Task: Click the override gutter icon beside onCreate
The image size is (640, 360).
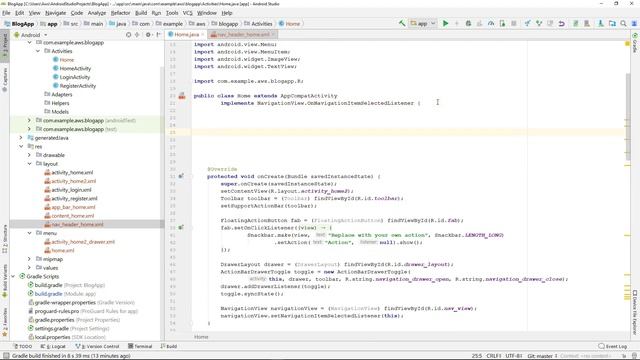Action: (181, 176)
